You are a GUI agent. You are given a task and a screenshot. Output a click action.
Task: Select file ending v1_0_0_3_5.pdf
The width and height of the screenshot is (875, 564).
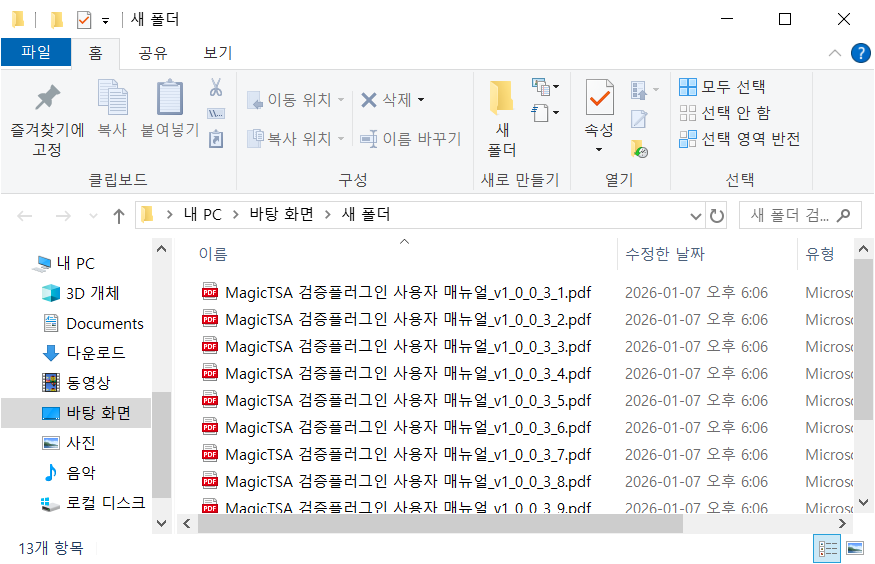tap(396, 401)
